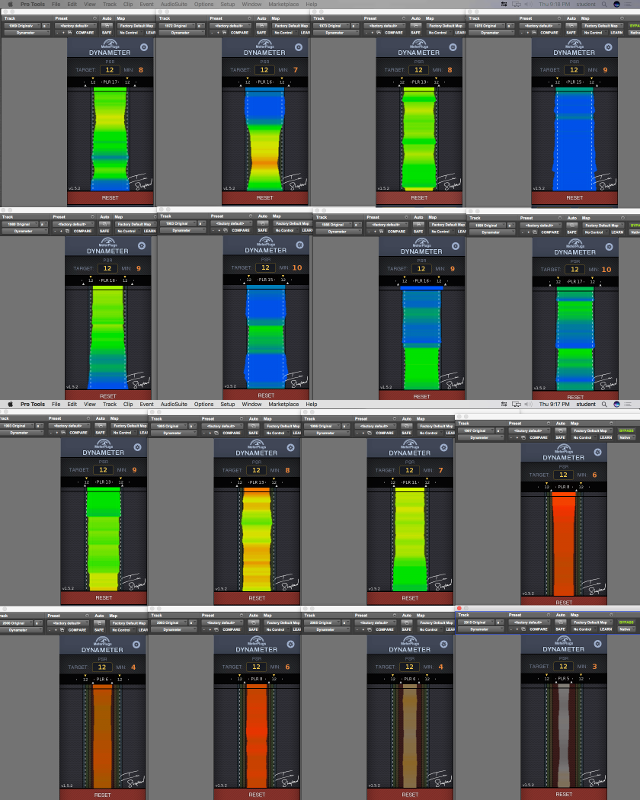640x800 pixels.
Task: Click MeterPlugs logo in the MIN 3 window
Action: pos(563,641)
